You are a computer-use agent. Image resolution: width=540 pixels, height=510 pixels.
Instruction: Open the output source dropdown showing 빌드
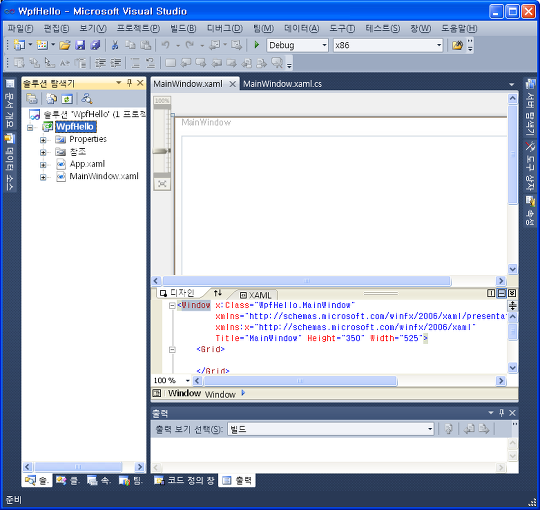pyautogui.click(x=331, y=429)
